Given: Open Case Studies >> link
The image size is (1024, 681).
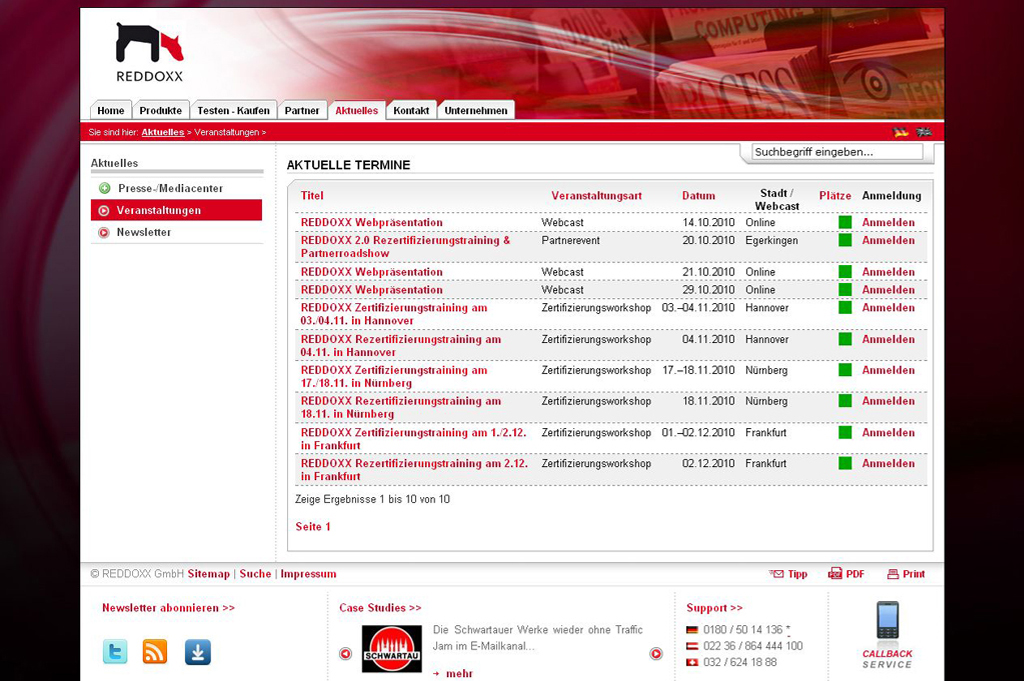Looking at the screenshot, I should pyautogui.click(x=380, y=607).
